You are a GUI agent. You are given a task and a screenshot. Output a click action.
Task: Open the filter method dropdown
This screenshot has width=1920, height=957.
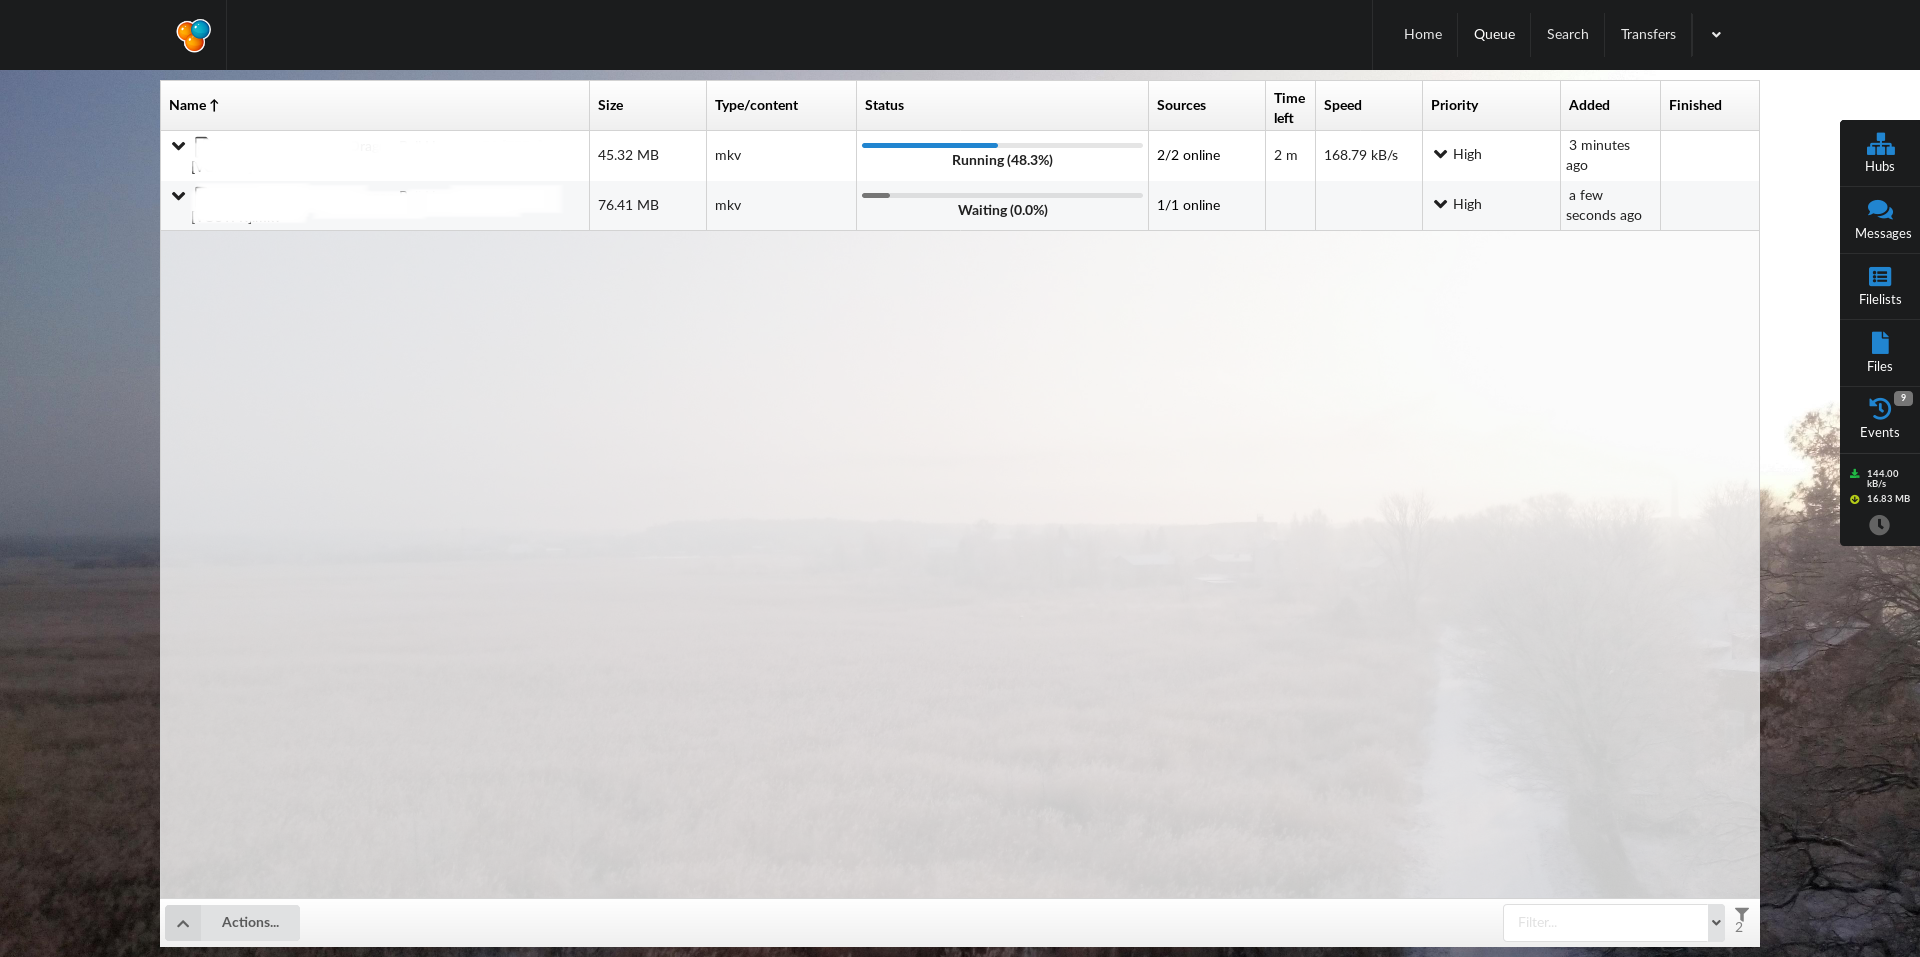(x=1718, y=922)
